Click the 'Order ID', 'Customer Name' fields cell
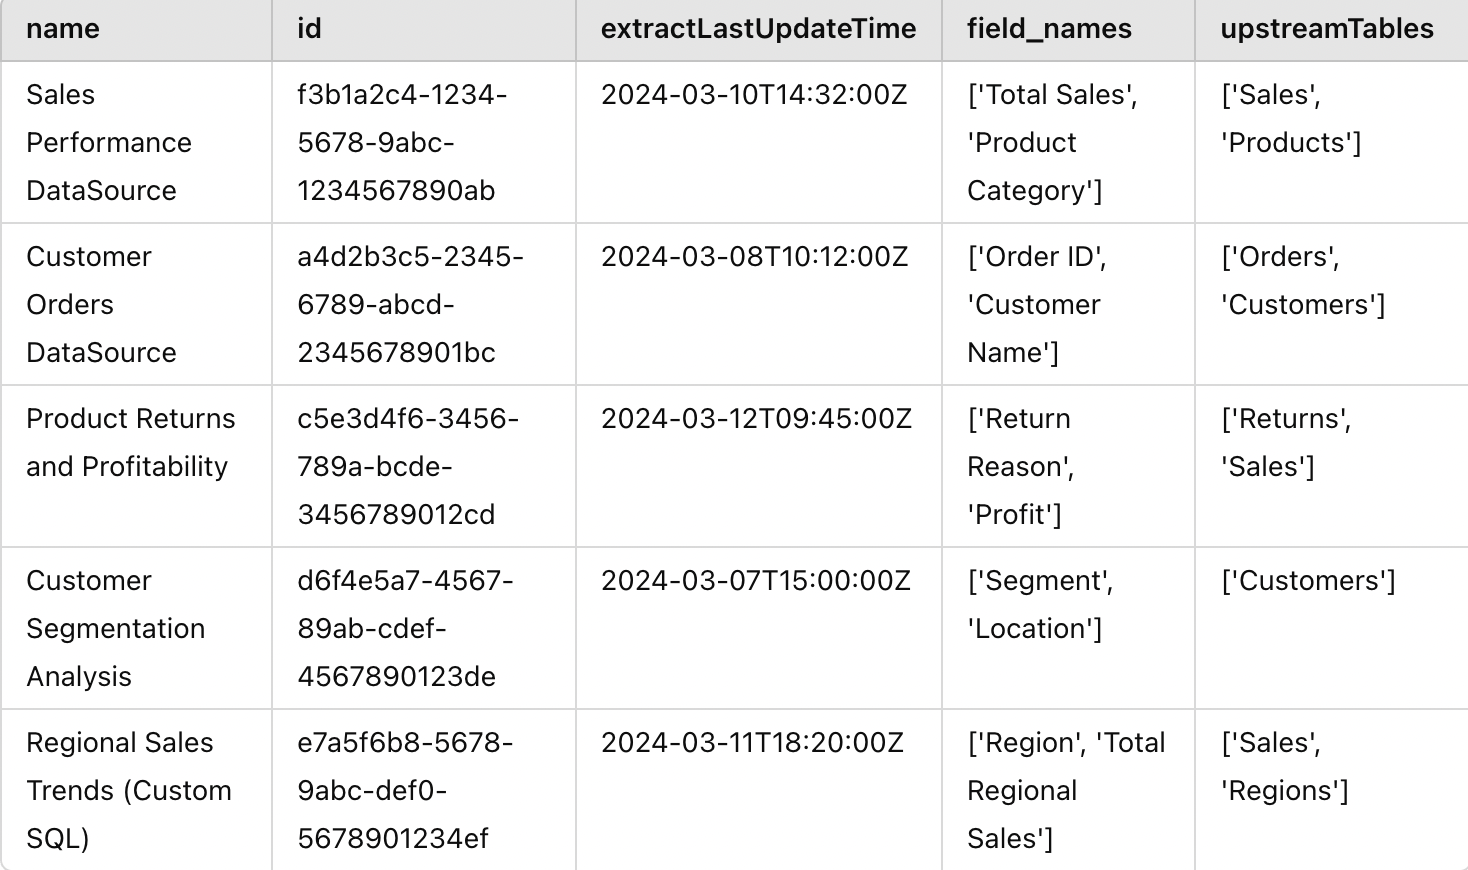 click(x=1037, y=304)
